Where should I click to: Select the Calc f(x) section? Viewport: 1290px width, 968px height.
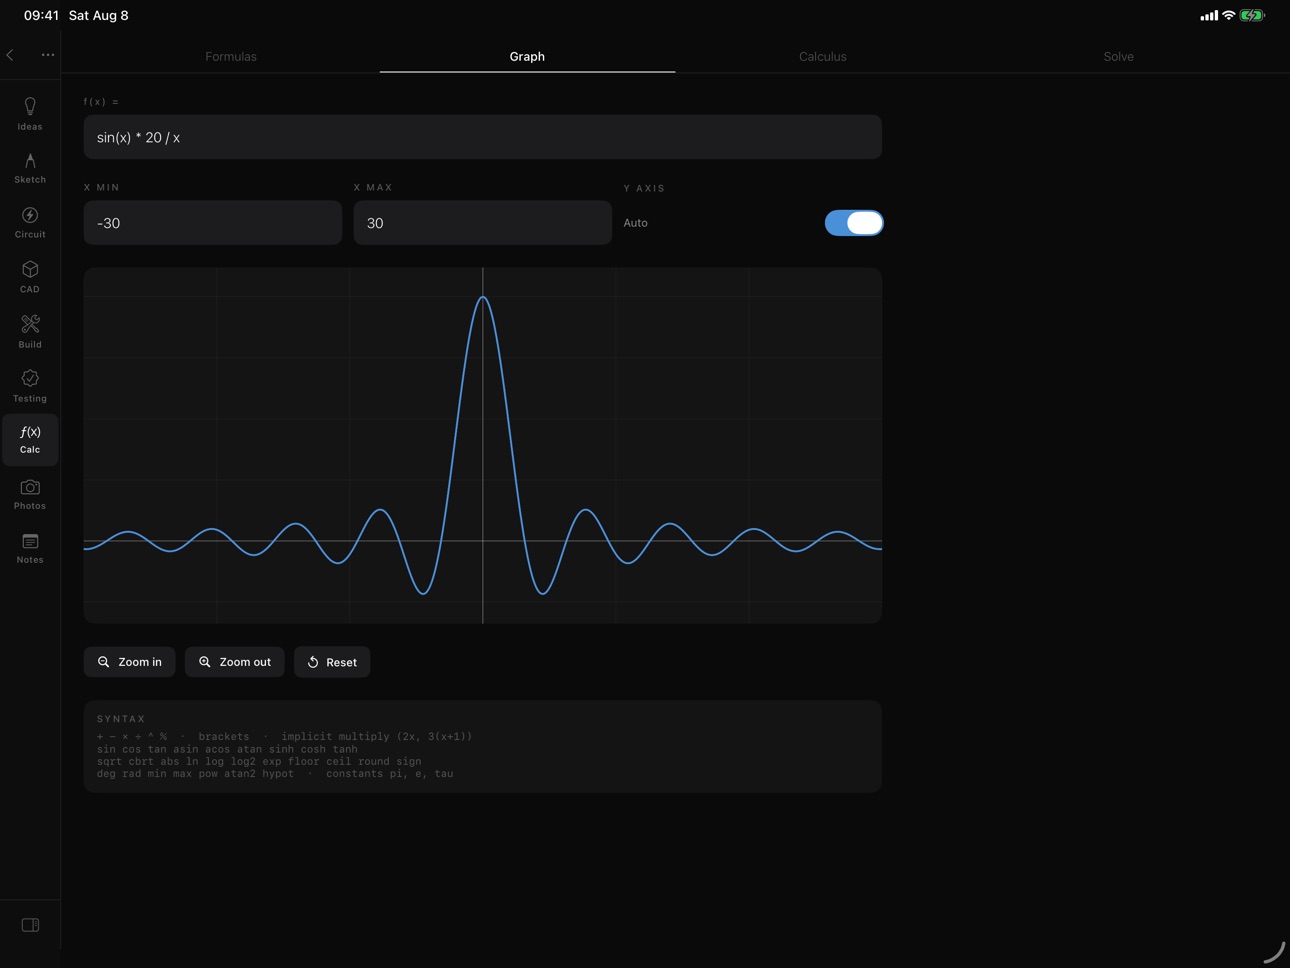(30, 440)
